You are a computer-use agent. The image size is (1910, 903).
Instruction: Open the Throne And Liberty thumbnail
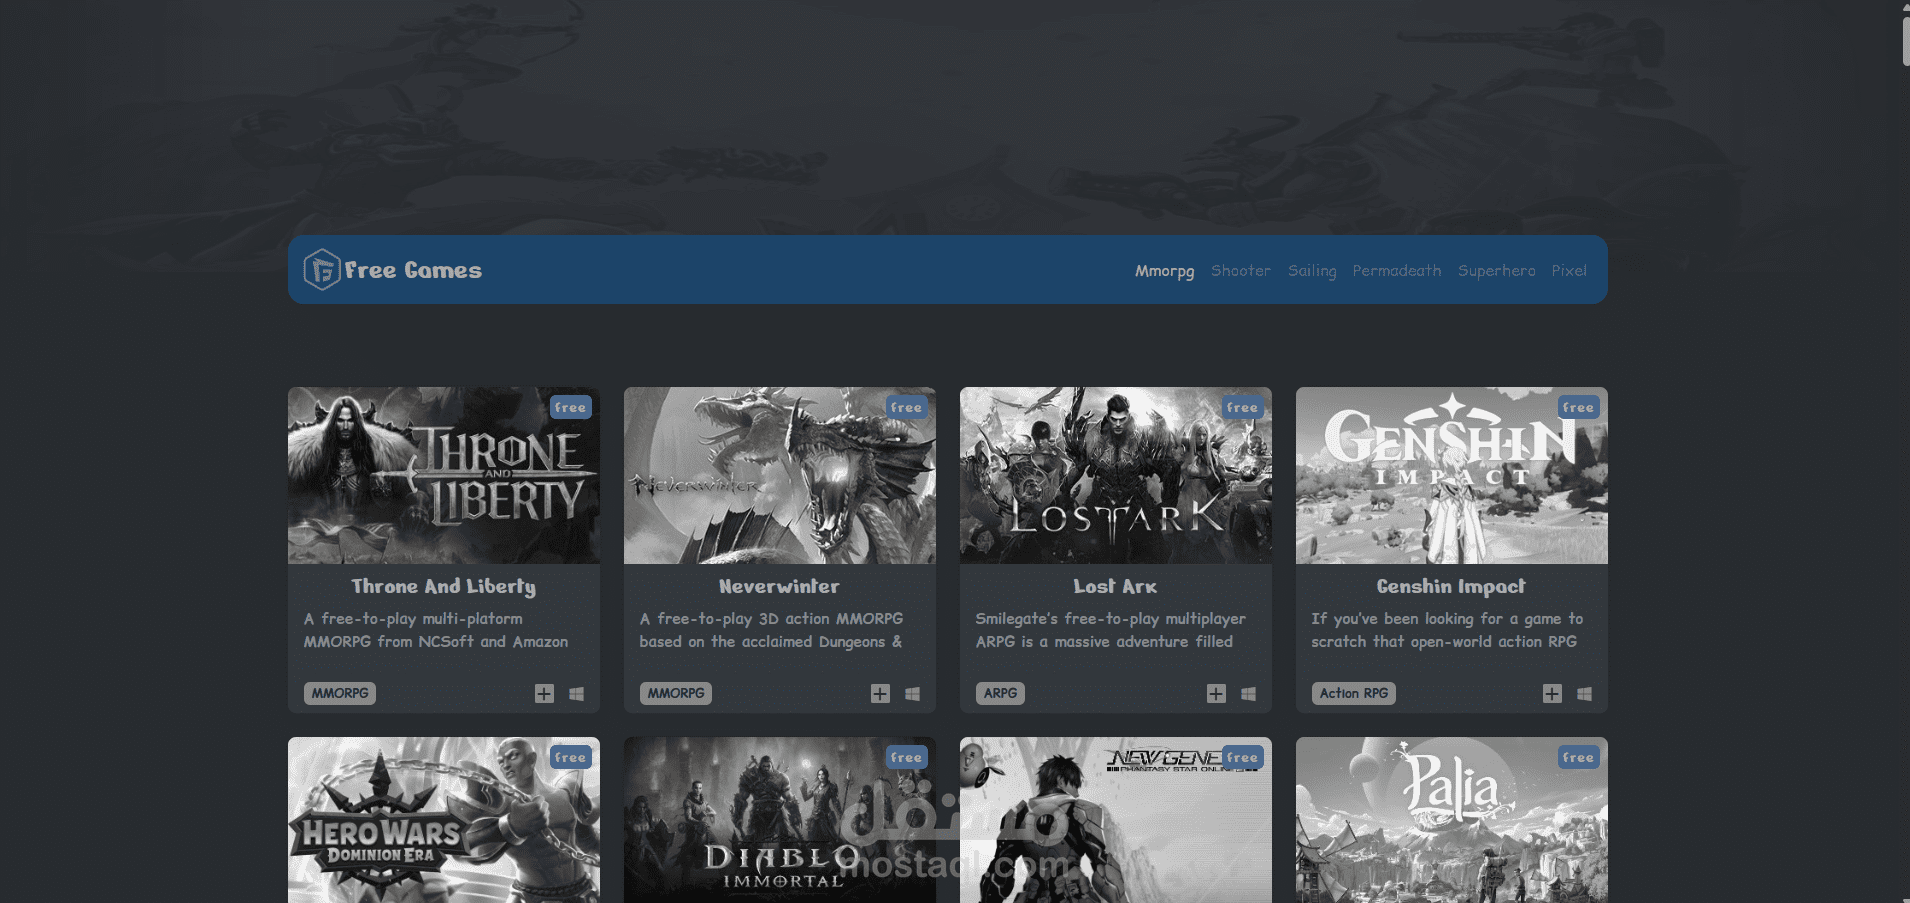(444, 476)
